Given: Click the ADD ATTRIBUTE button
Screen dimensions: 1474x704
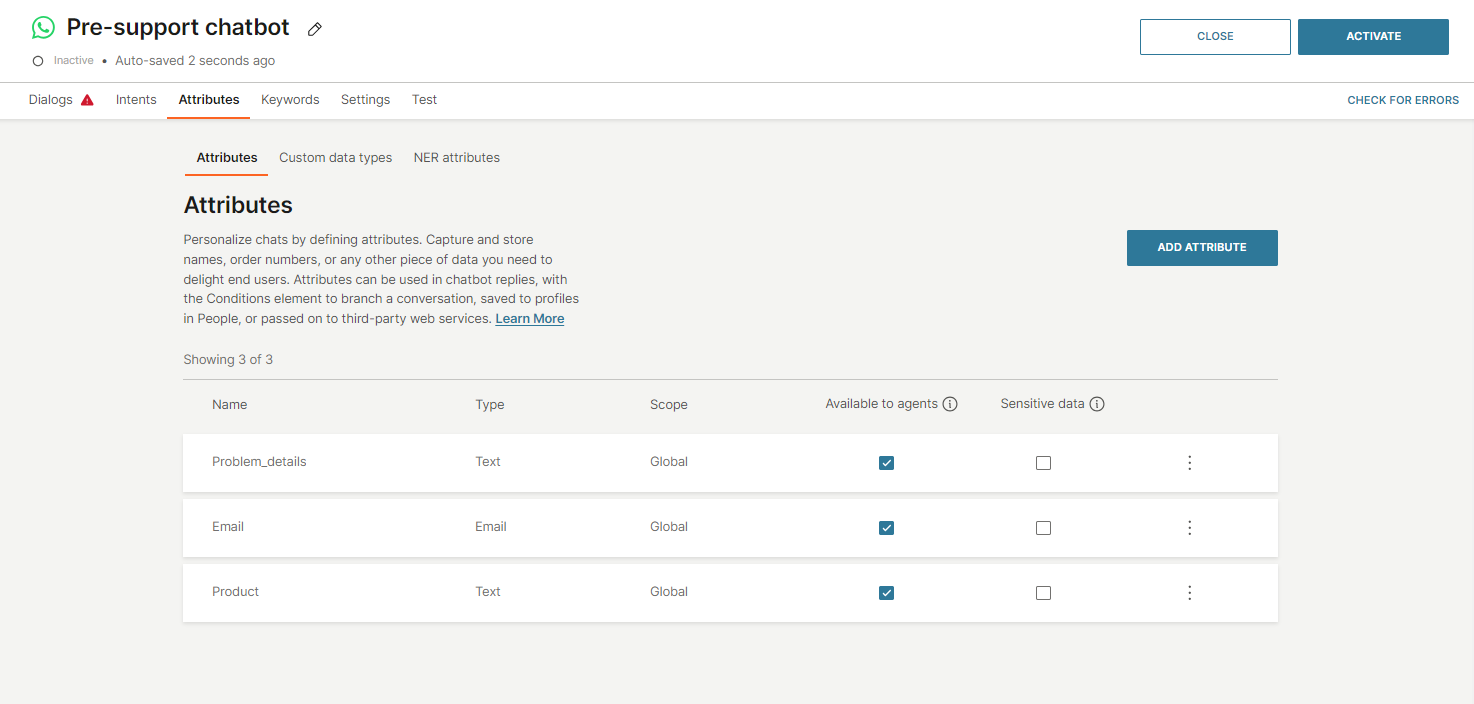Looking at the screenshot, I should point(1202,247).
